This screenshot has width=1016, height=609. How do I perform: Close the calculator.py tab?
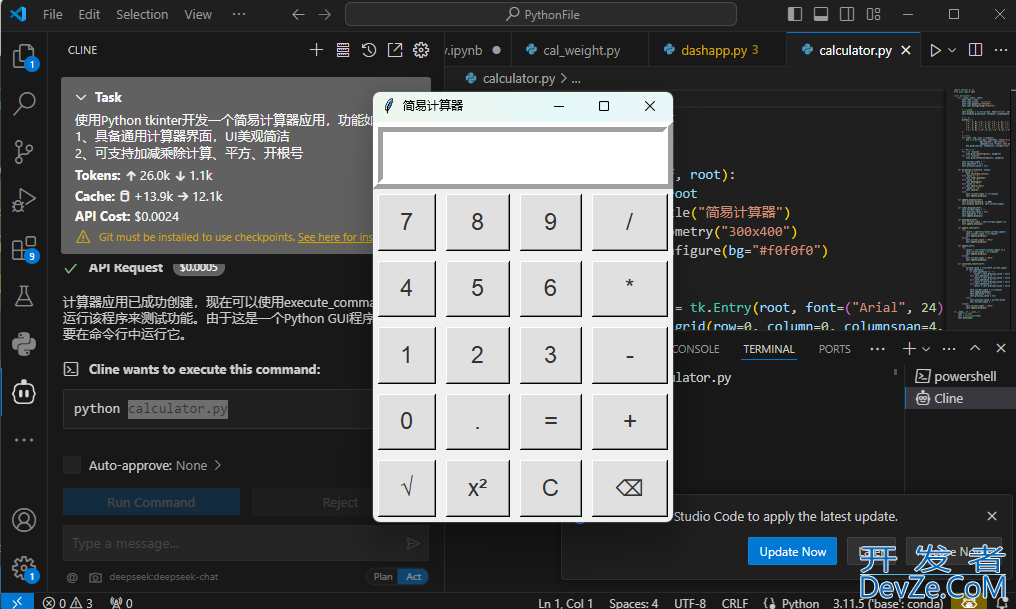click(906, 50)
